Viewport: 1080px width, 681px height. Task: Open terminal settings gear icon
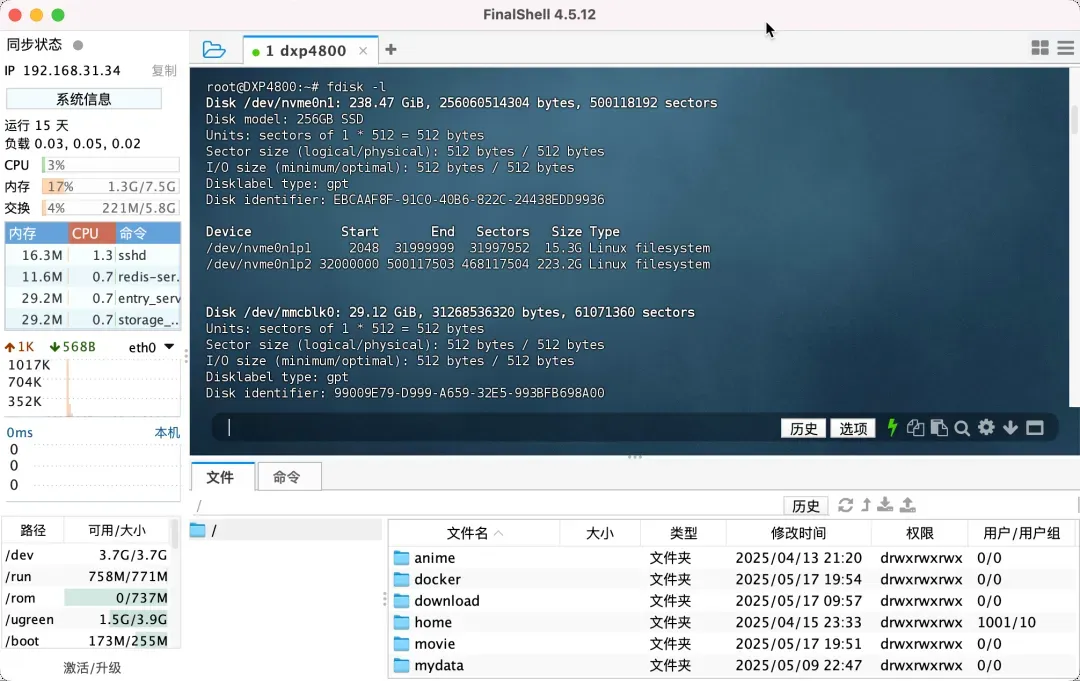[x=986, y=428]
